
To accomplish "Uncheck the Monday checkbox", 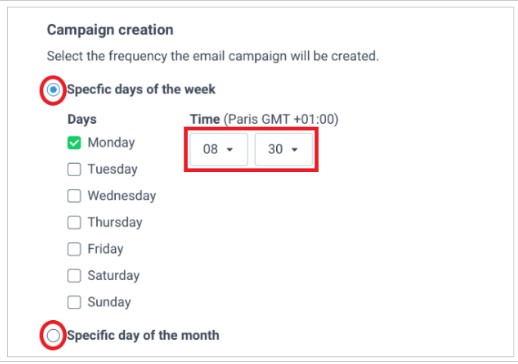I will (74, 143).
